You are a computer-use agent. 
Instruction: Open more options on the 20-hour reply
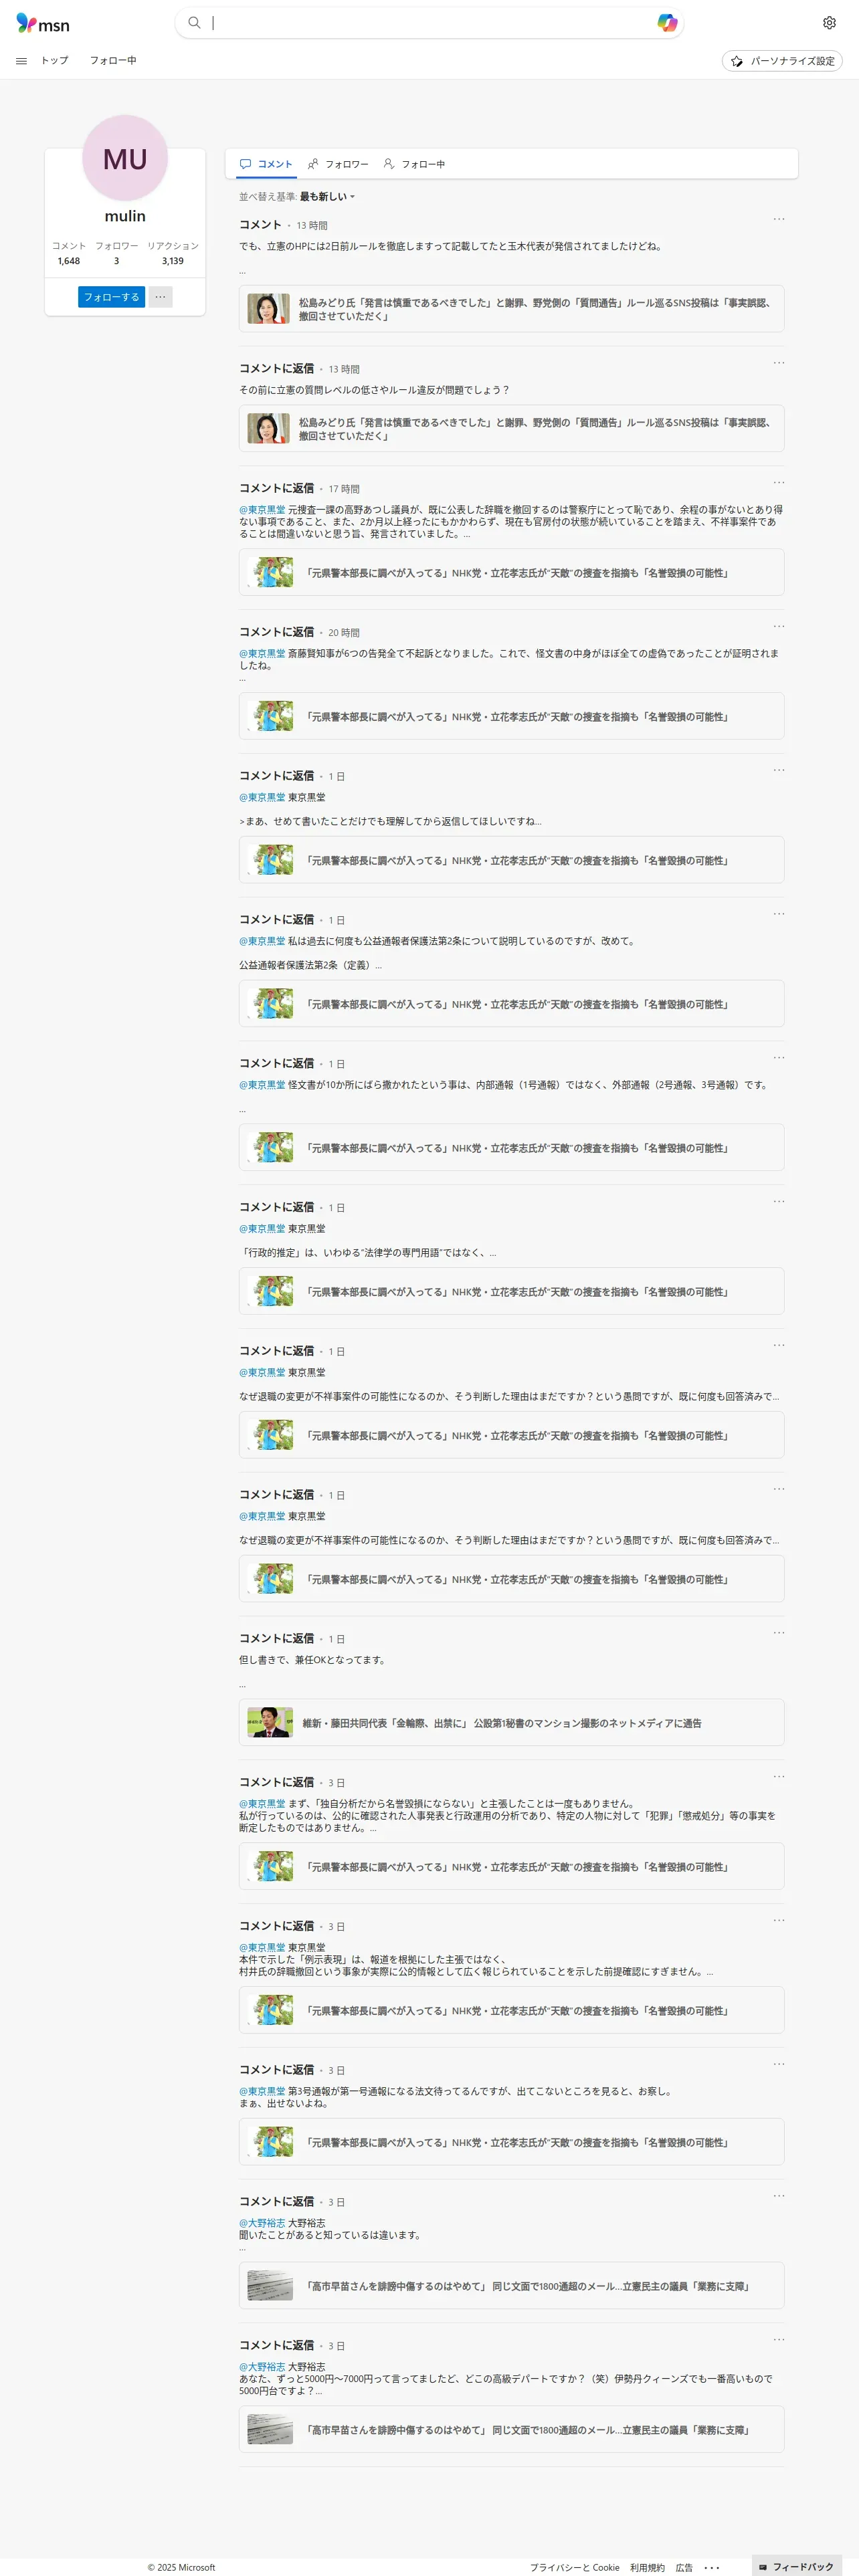coord(779,627)
